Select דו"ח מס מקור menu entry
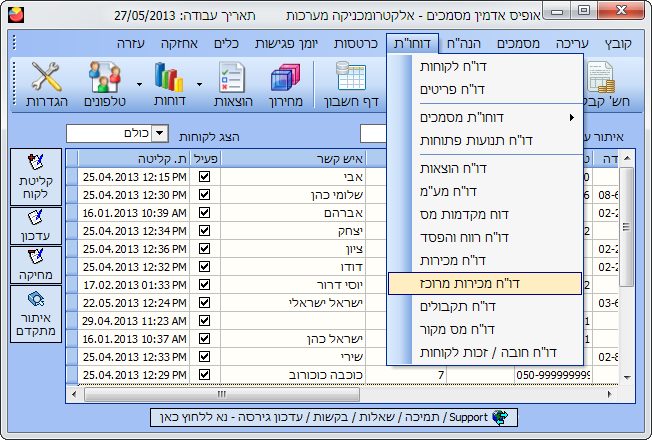 pyautogui.click(x=485, y=329)
